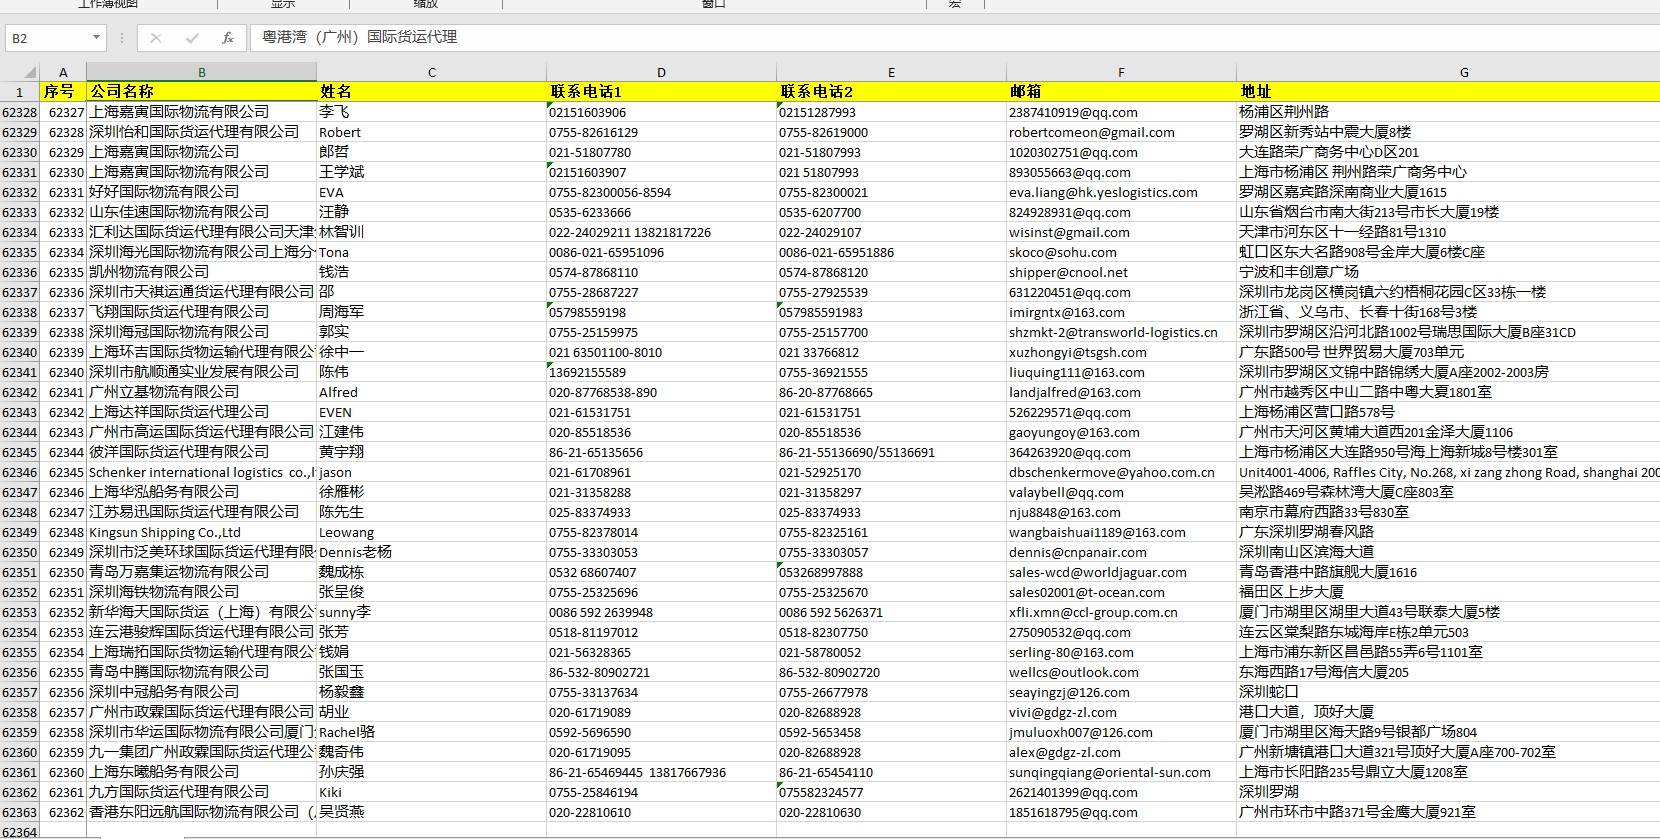This screenshot has height=839, width=1660.
Task: Select row header 62363
Action: pyautogui.click(x=20, y=812)
